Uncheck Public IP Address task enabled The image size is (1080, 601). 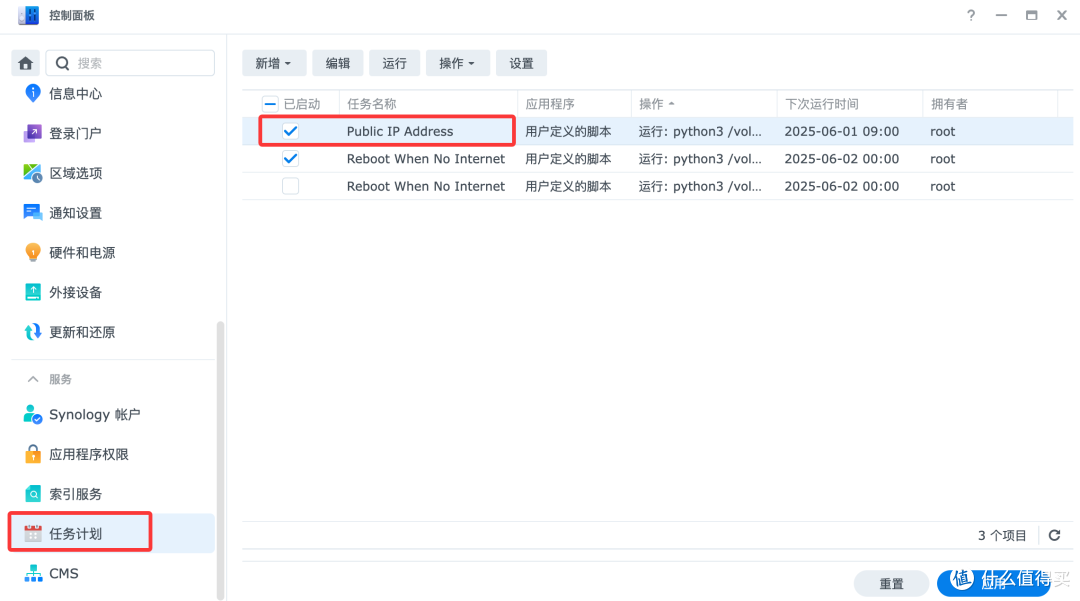291,131
